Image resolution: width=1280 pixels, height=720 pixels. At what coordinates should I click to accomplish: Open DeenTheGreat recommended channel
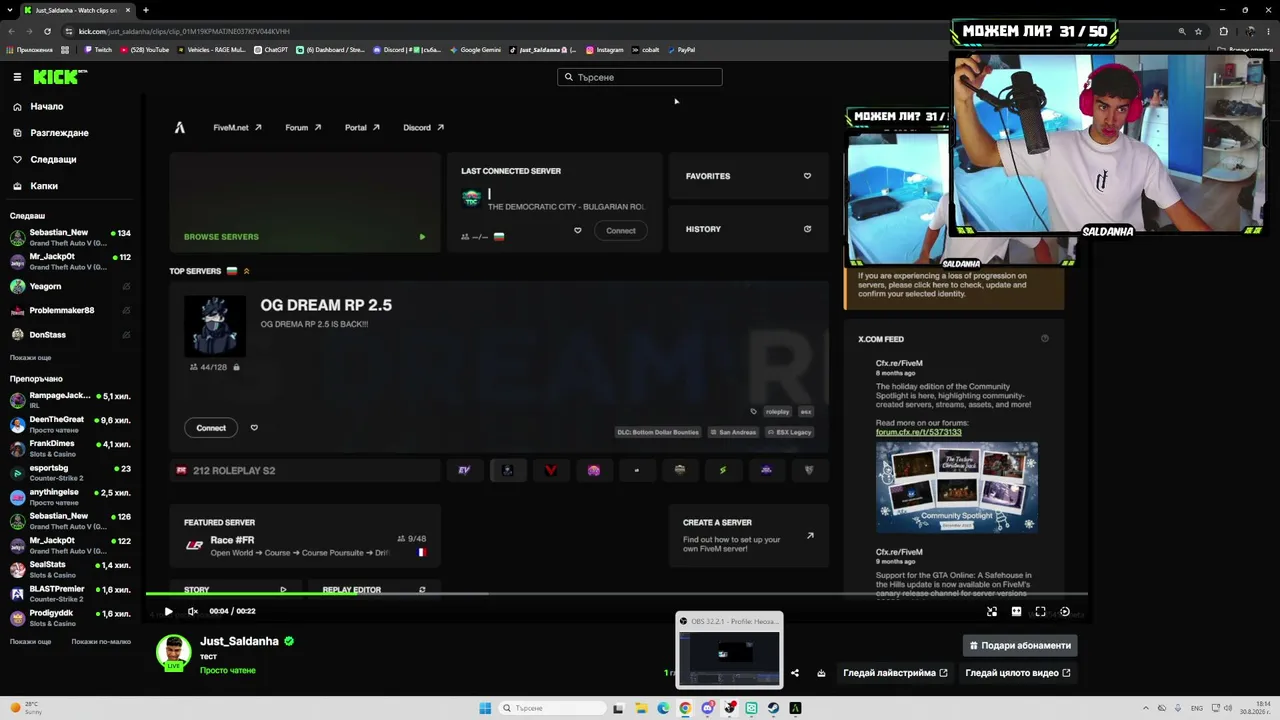[x=72, y=424]
